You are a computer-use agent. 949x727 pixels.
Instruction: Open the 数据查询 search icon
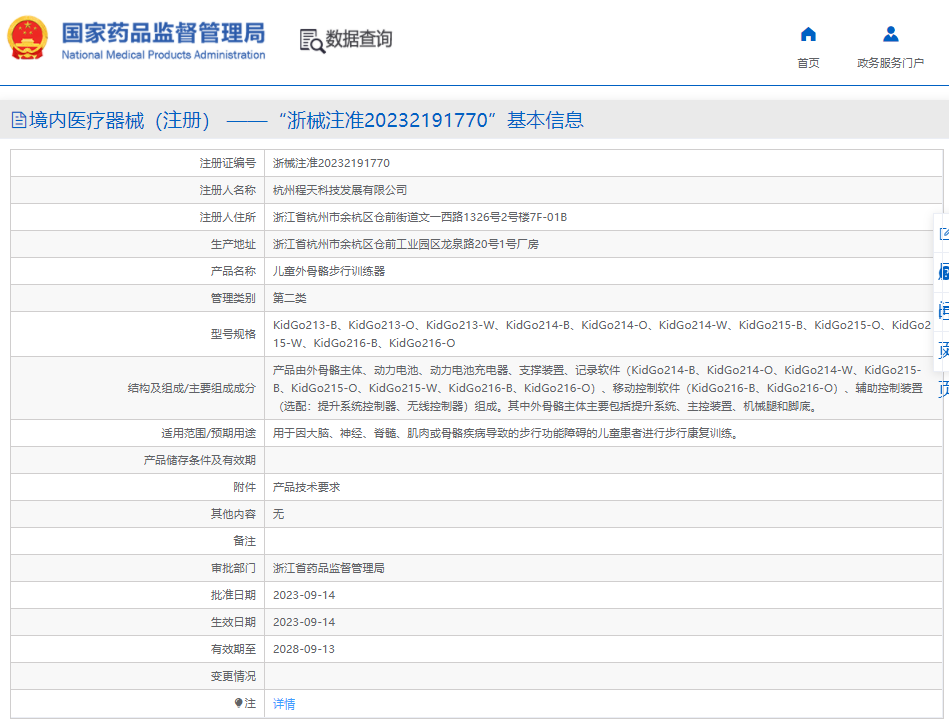click(x=312, y=41)
